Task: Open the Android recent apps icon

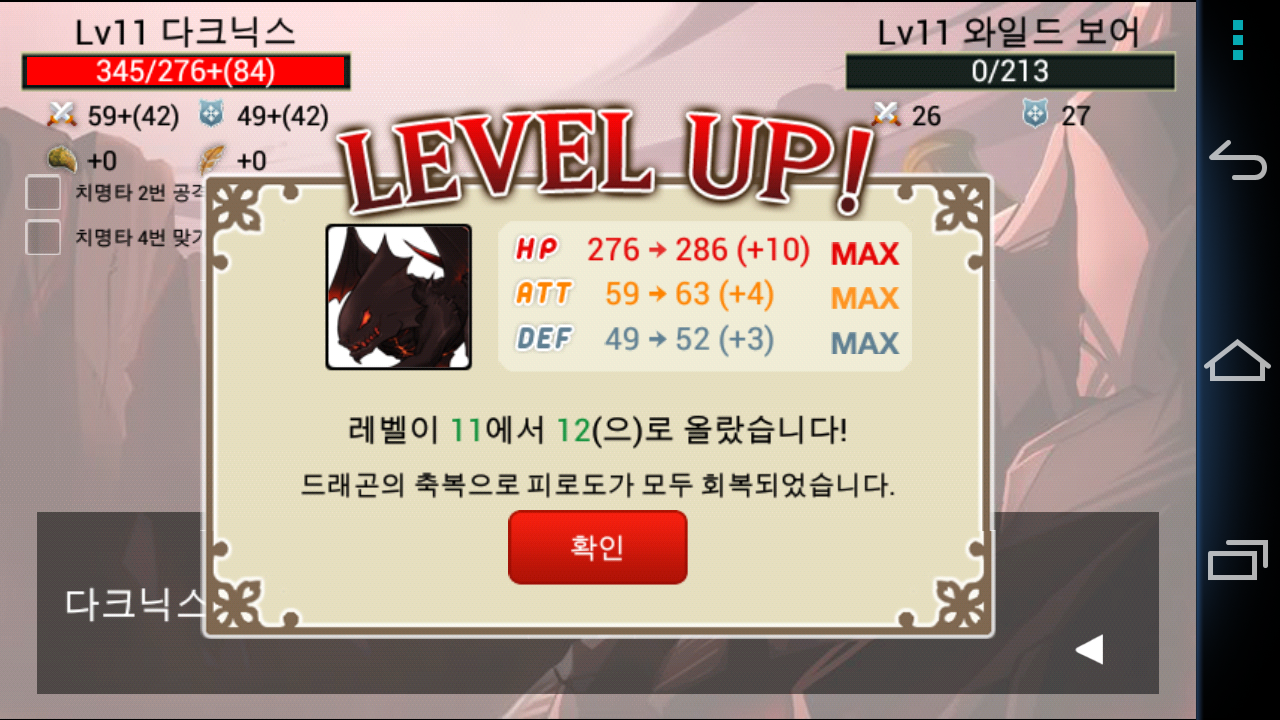Action: point(1238,560)
